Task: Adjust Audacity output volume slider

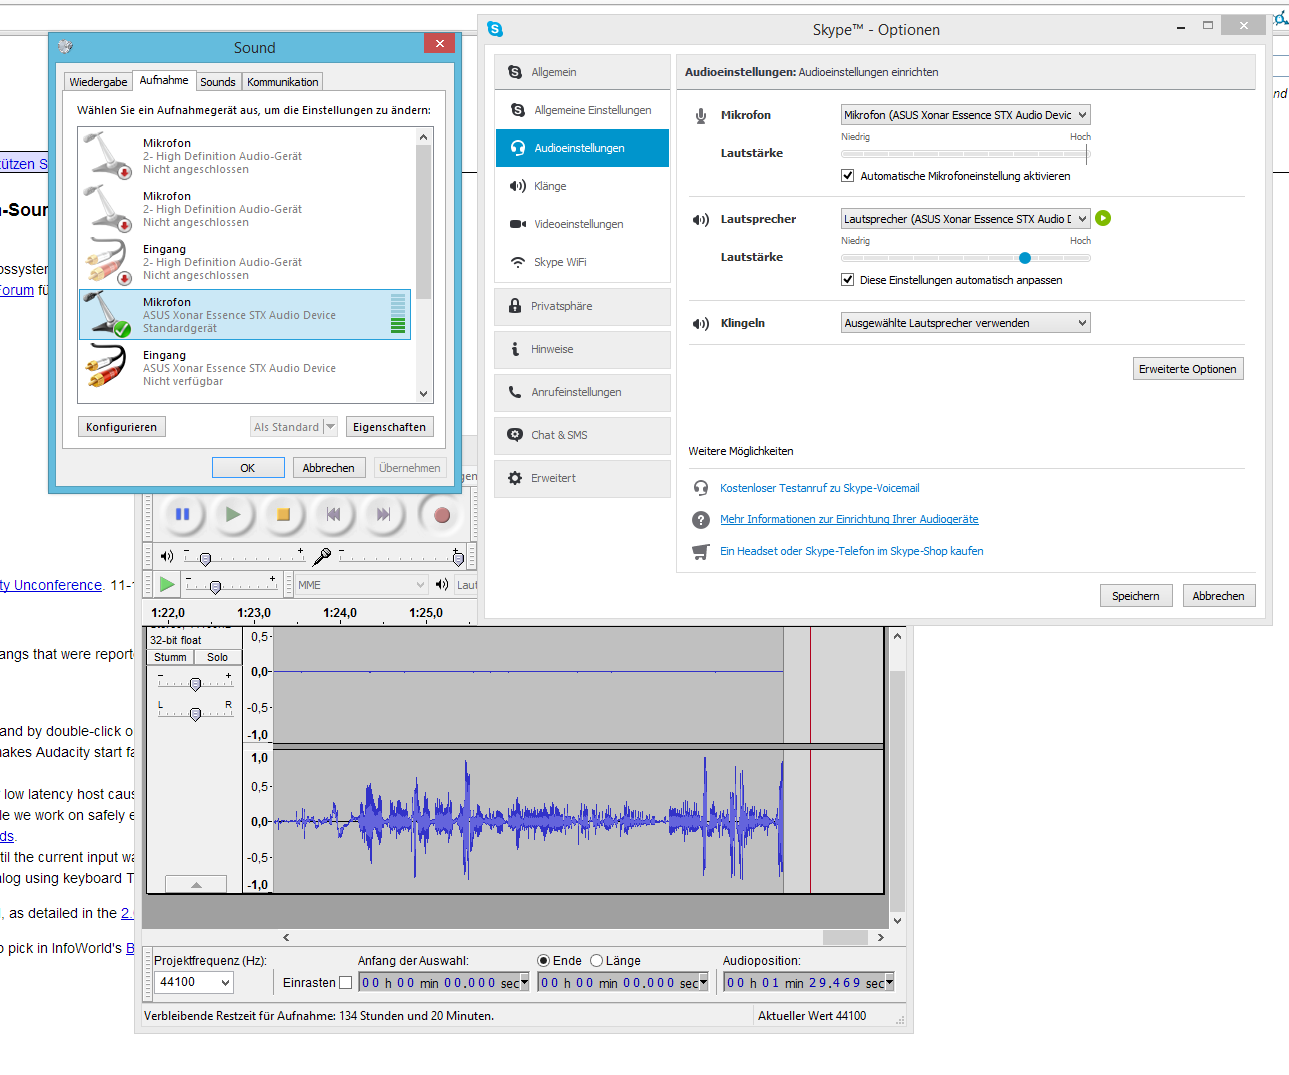Action: [x=205, y=559]
